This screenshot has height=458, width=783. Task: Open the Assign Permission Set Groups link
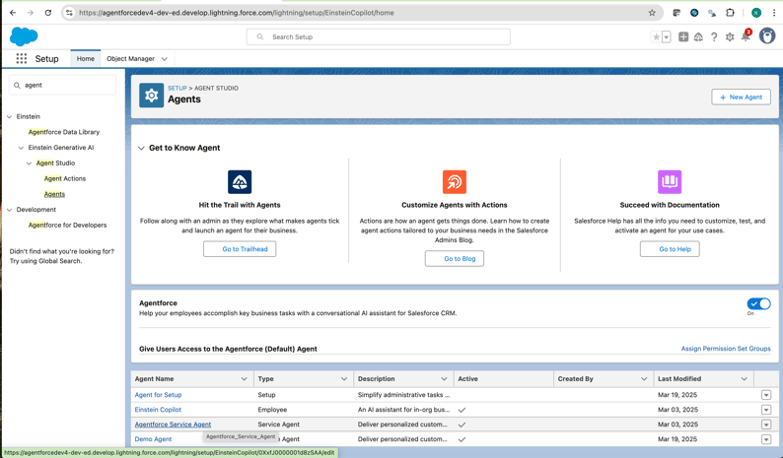click(x=726, y=349)
